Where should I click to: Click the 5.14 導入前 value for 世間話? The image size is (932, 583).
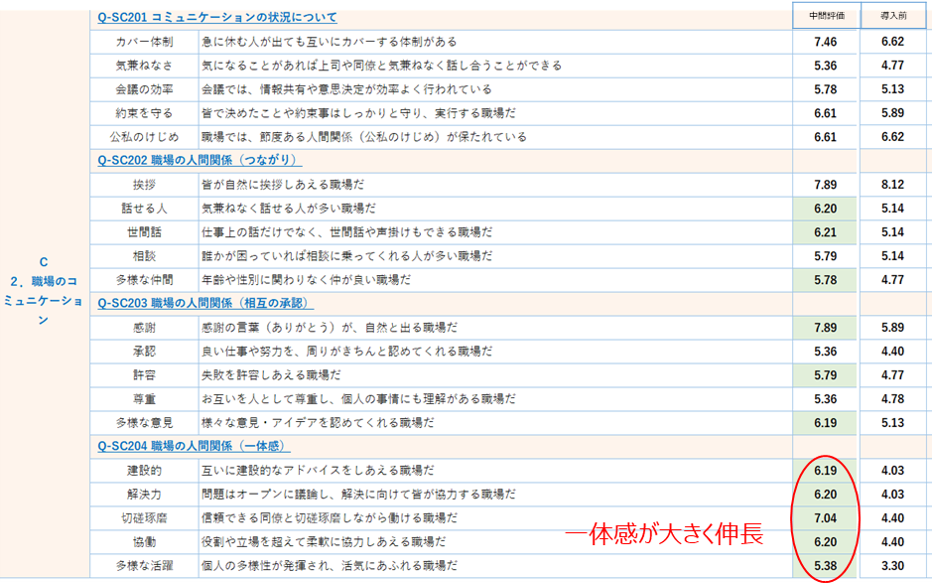[x=893, y=232]
